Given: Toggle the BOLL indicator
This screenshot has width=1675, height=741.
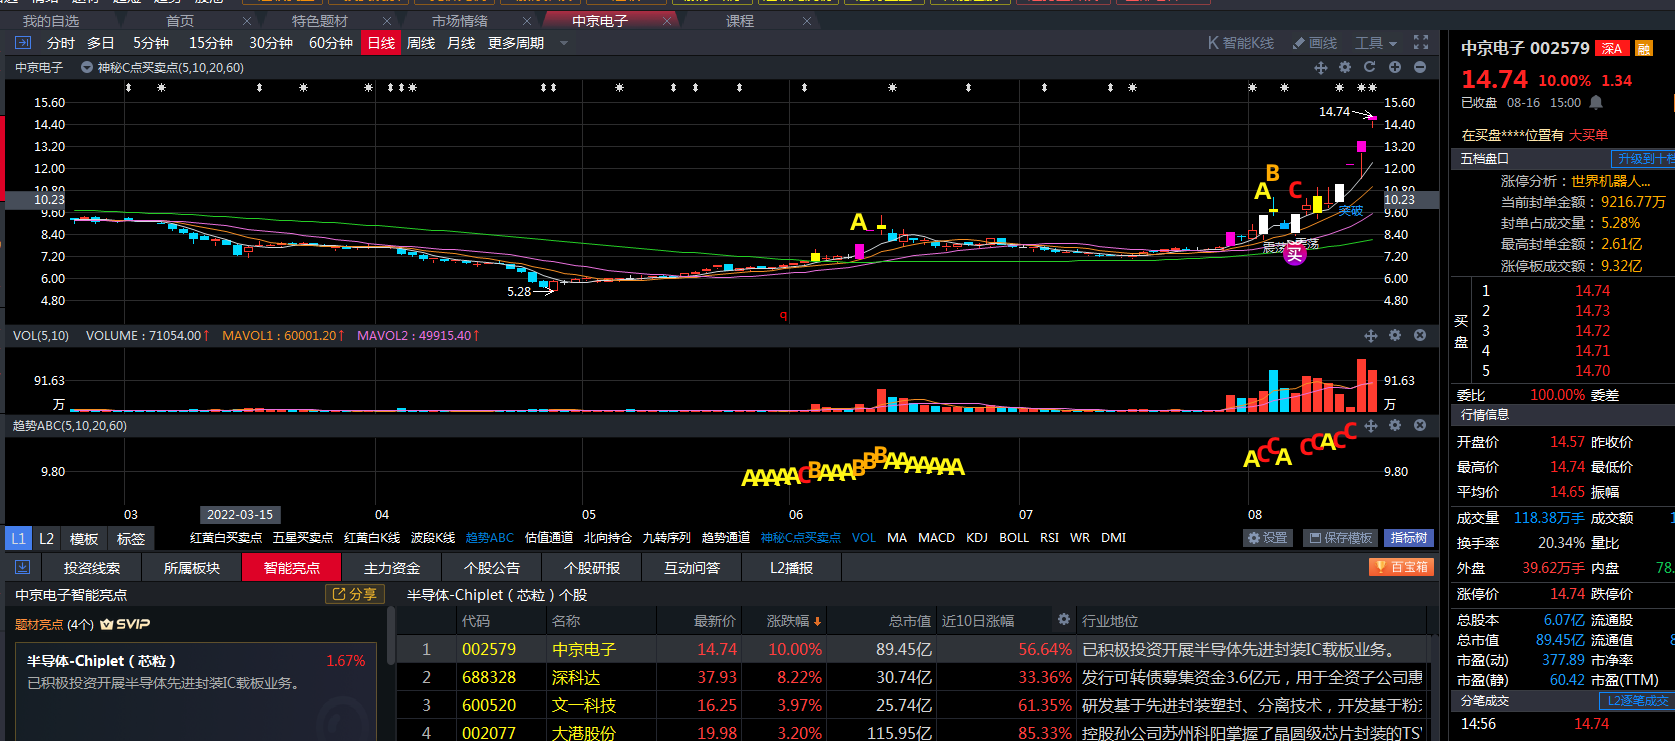Looking at the screenshot, I should tap(1014, 538).
